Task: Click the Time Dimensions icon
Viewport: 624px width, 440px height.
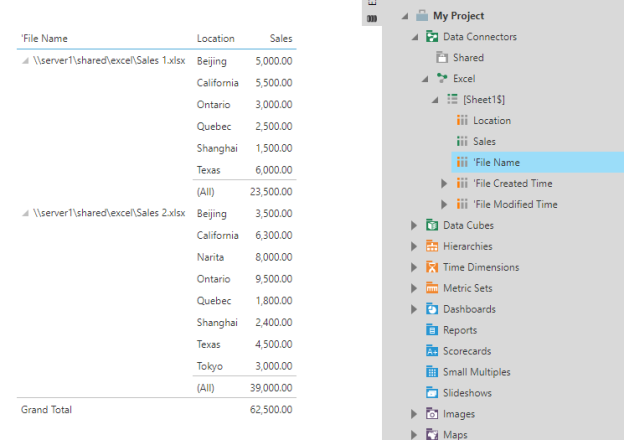Action: [432, 268]
